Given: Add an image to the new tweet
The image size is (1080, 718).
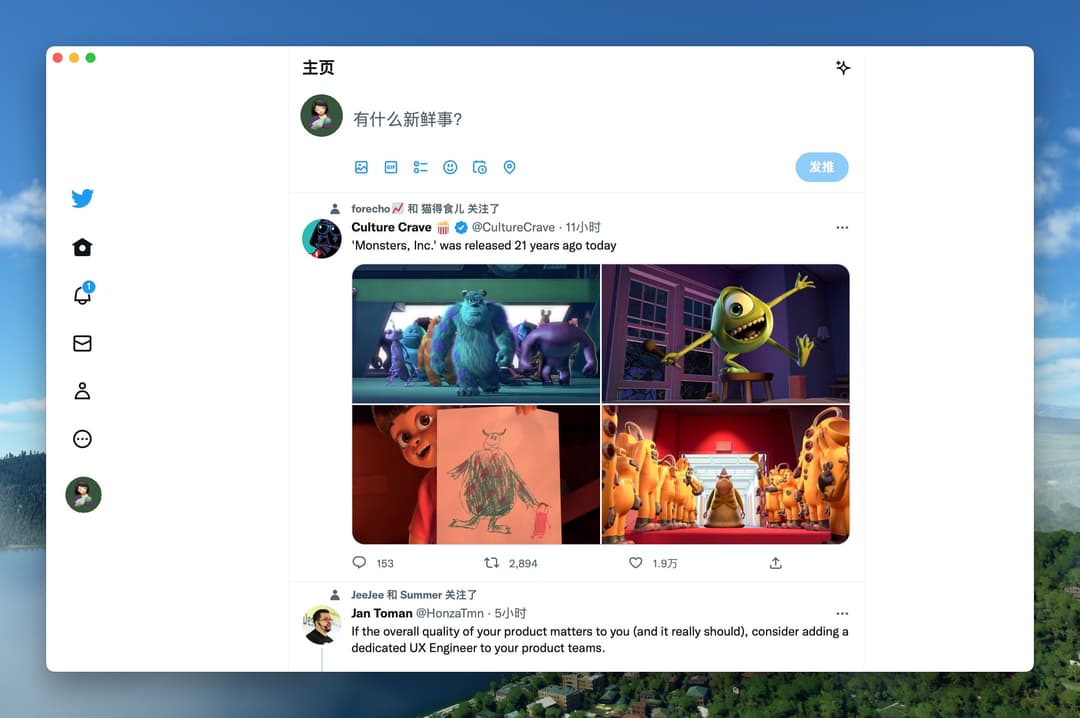Looking at the screenshot, I should click(362, 167).
